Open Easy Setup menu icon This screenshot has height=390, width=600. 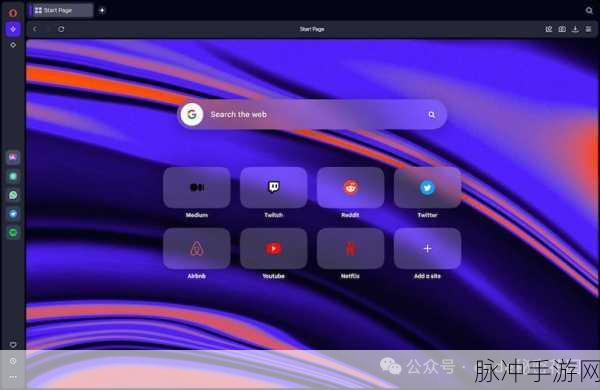589,29
